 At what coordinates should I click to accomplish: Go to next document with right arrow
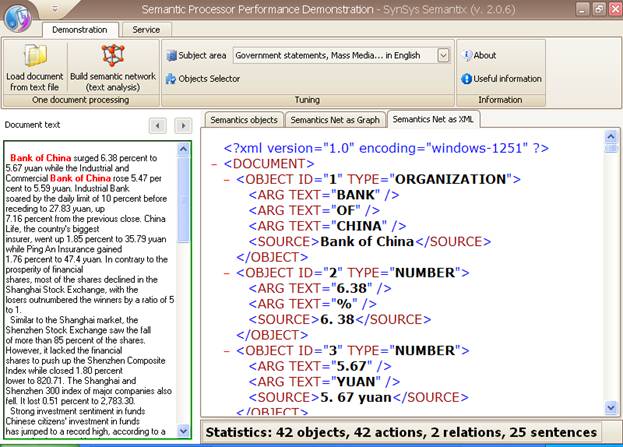click(x=183, y=126)
